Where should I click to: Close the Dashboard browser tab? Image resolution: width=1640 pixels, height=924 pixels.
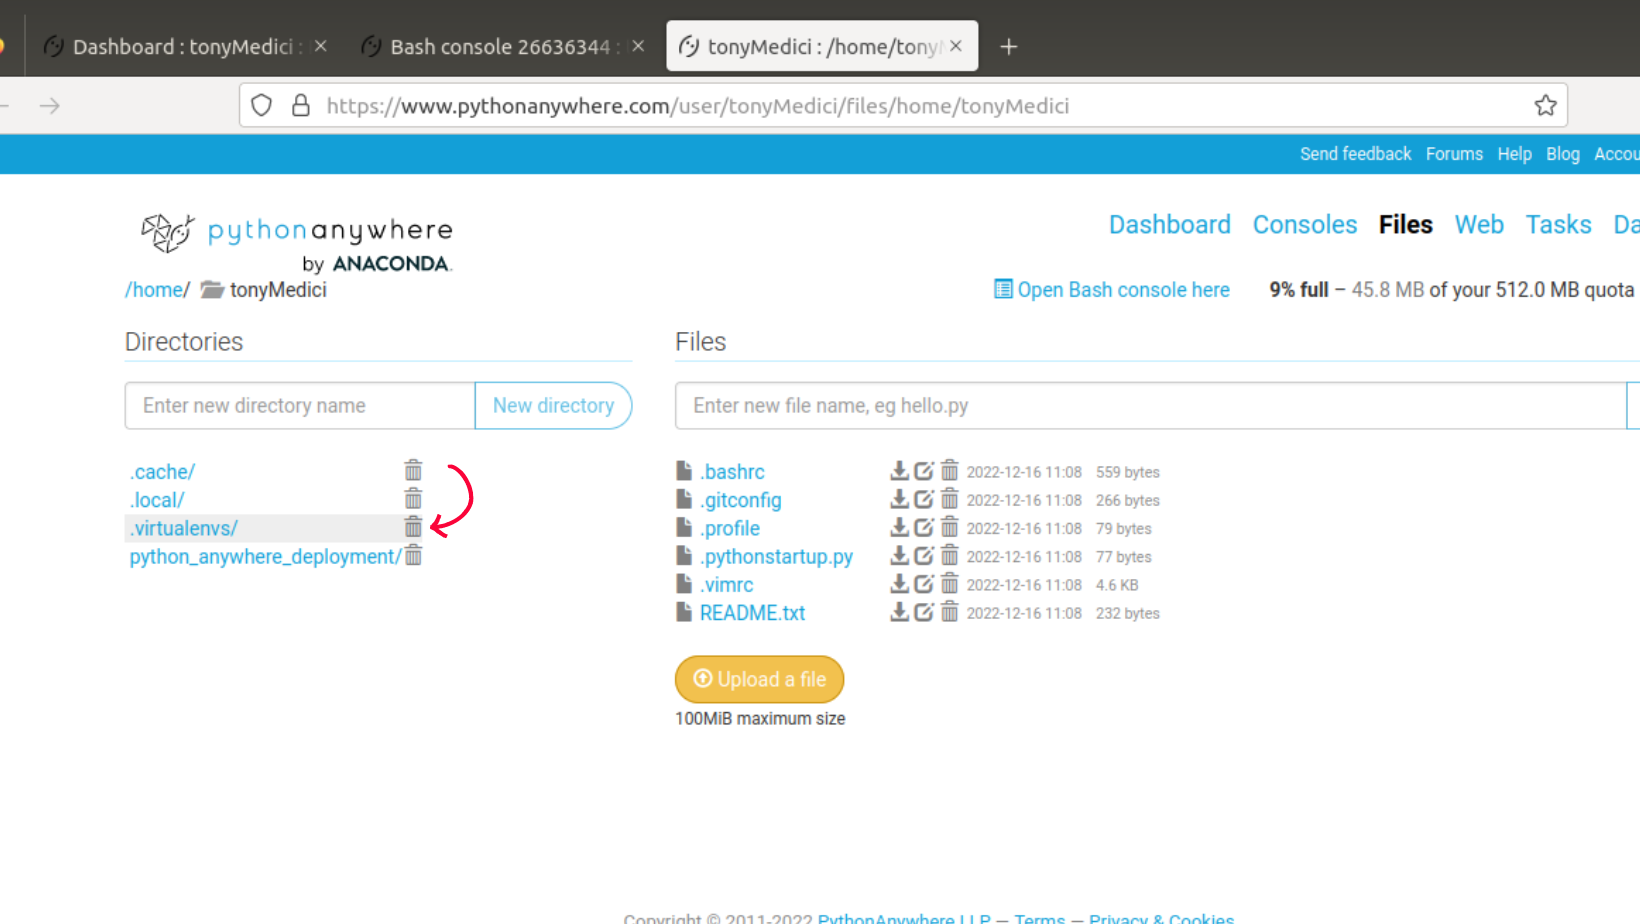click(320, 46)
